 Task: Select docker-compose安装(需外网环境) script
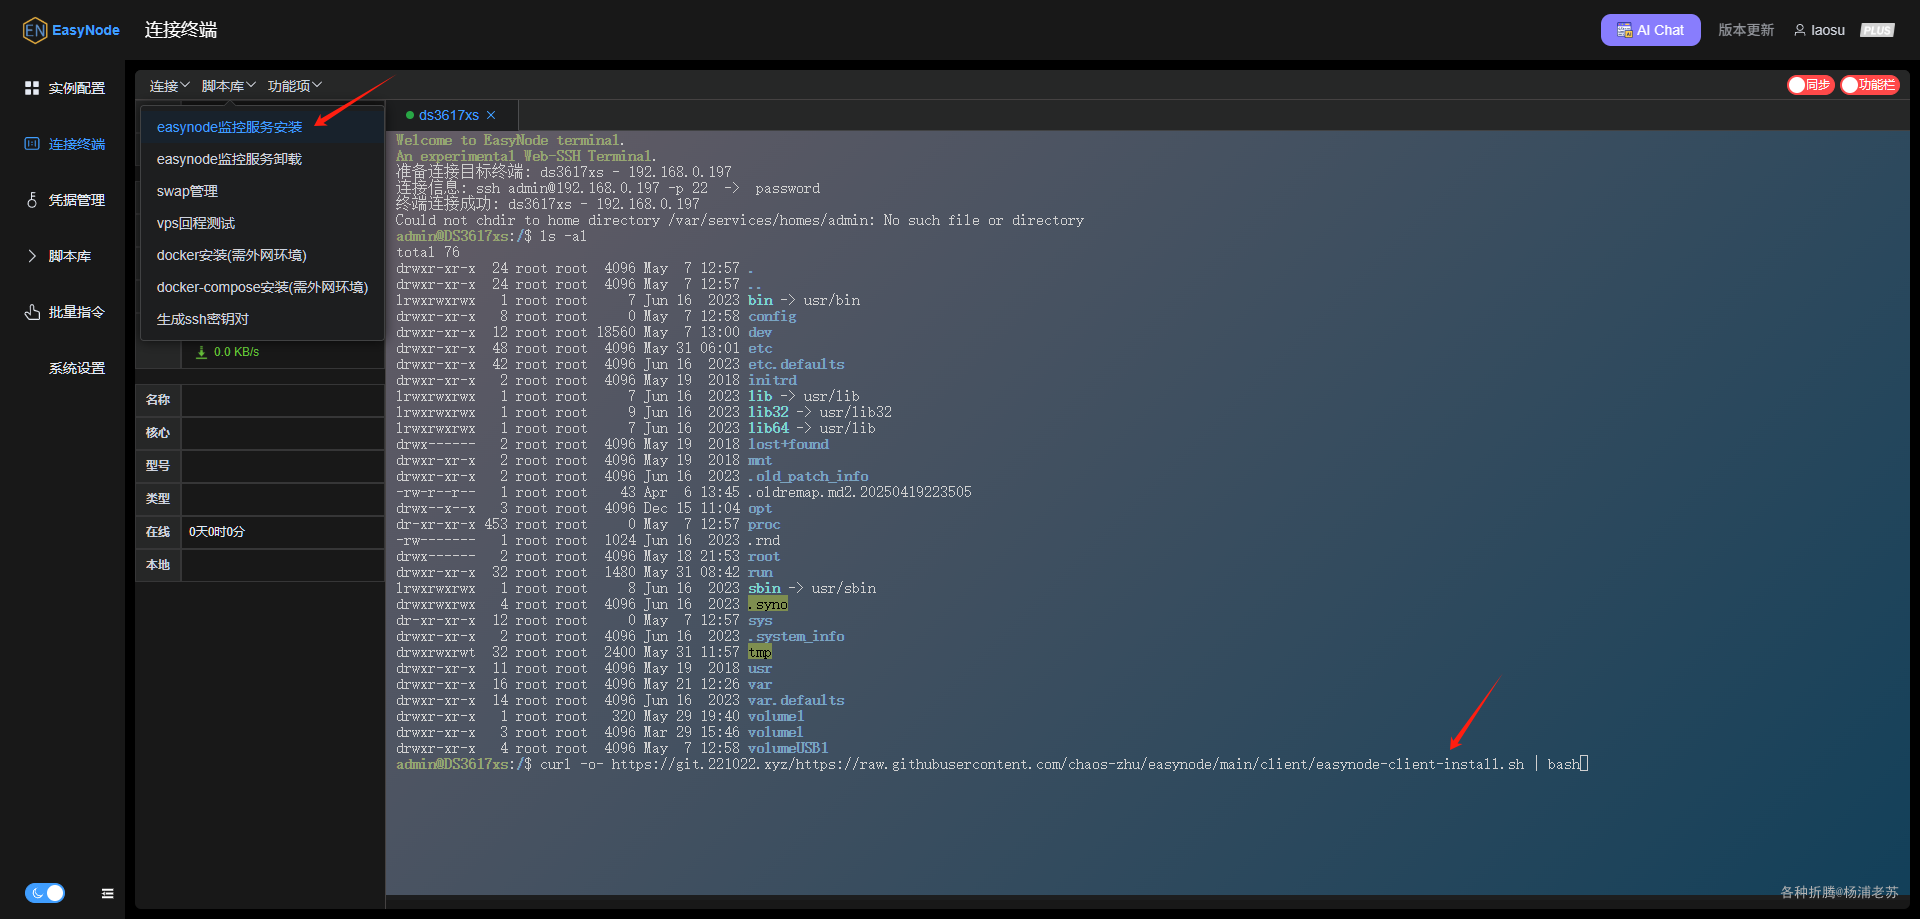click(x=262, y=287)
